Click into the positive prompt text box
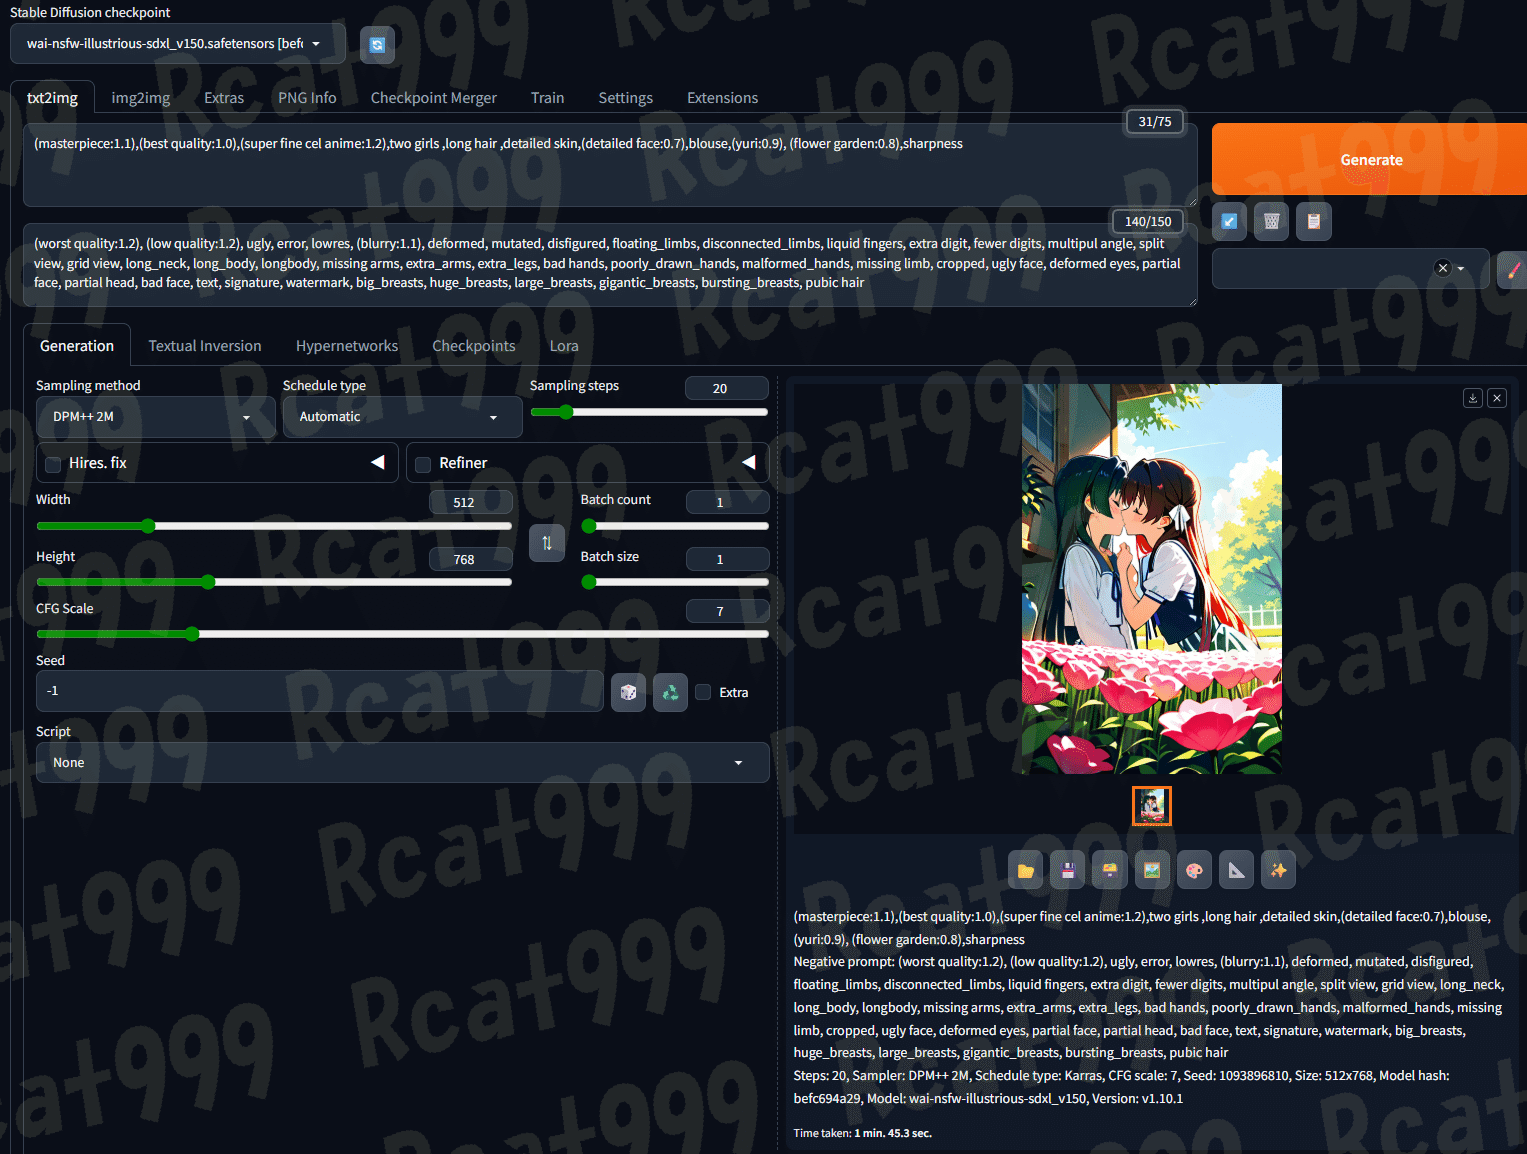 click(610, 165)
